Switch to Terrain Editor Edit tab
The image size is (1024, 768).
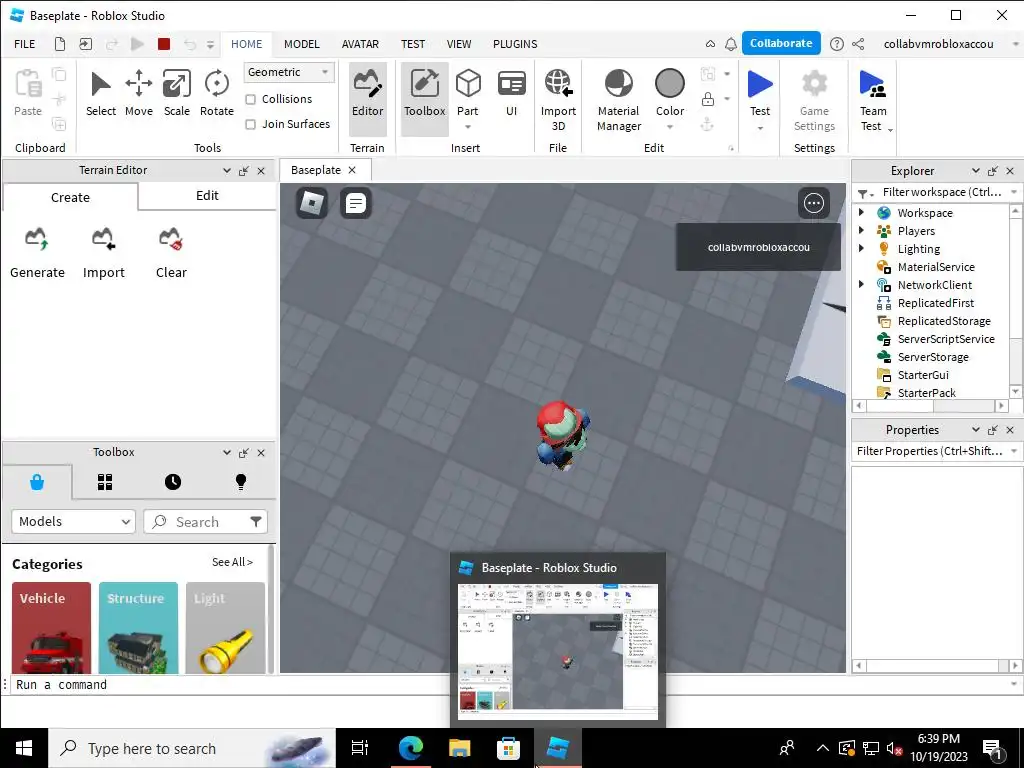point(207,195)
